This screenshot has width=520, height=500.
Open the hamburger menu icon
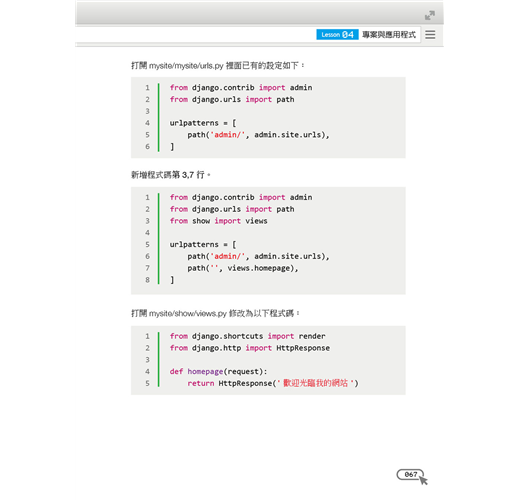[430, 35]
